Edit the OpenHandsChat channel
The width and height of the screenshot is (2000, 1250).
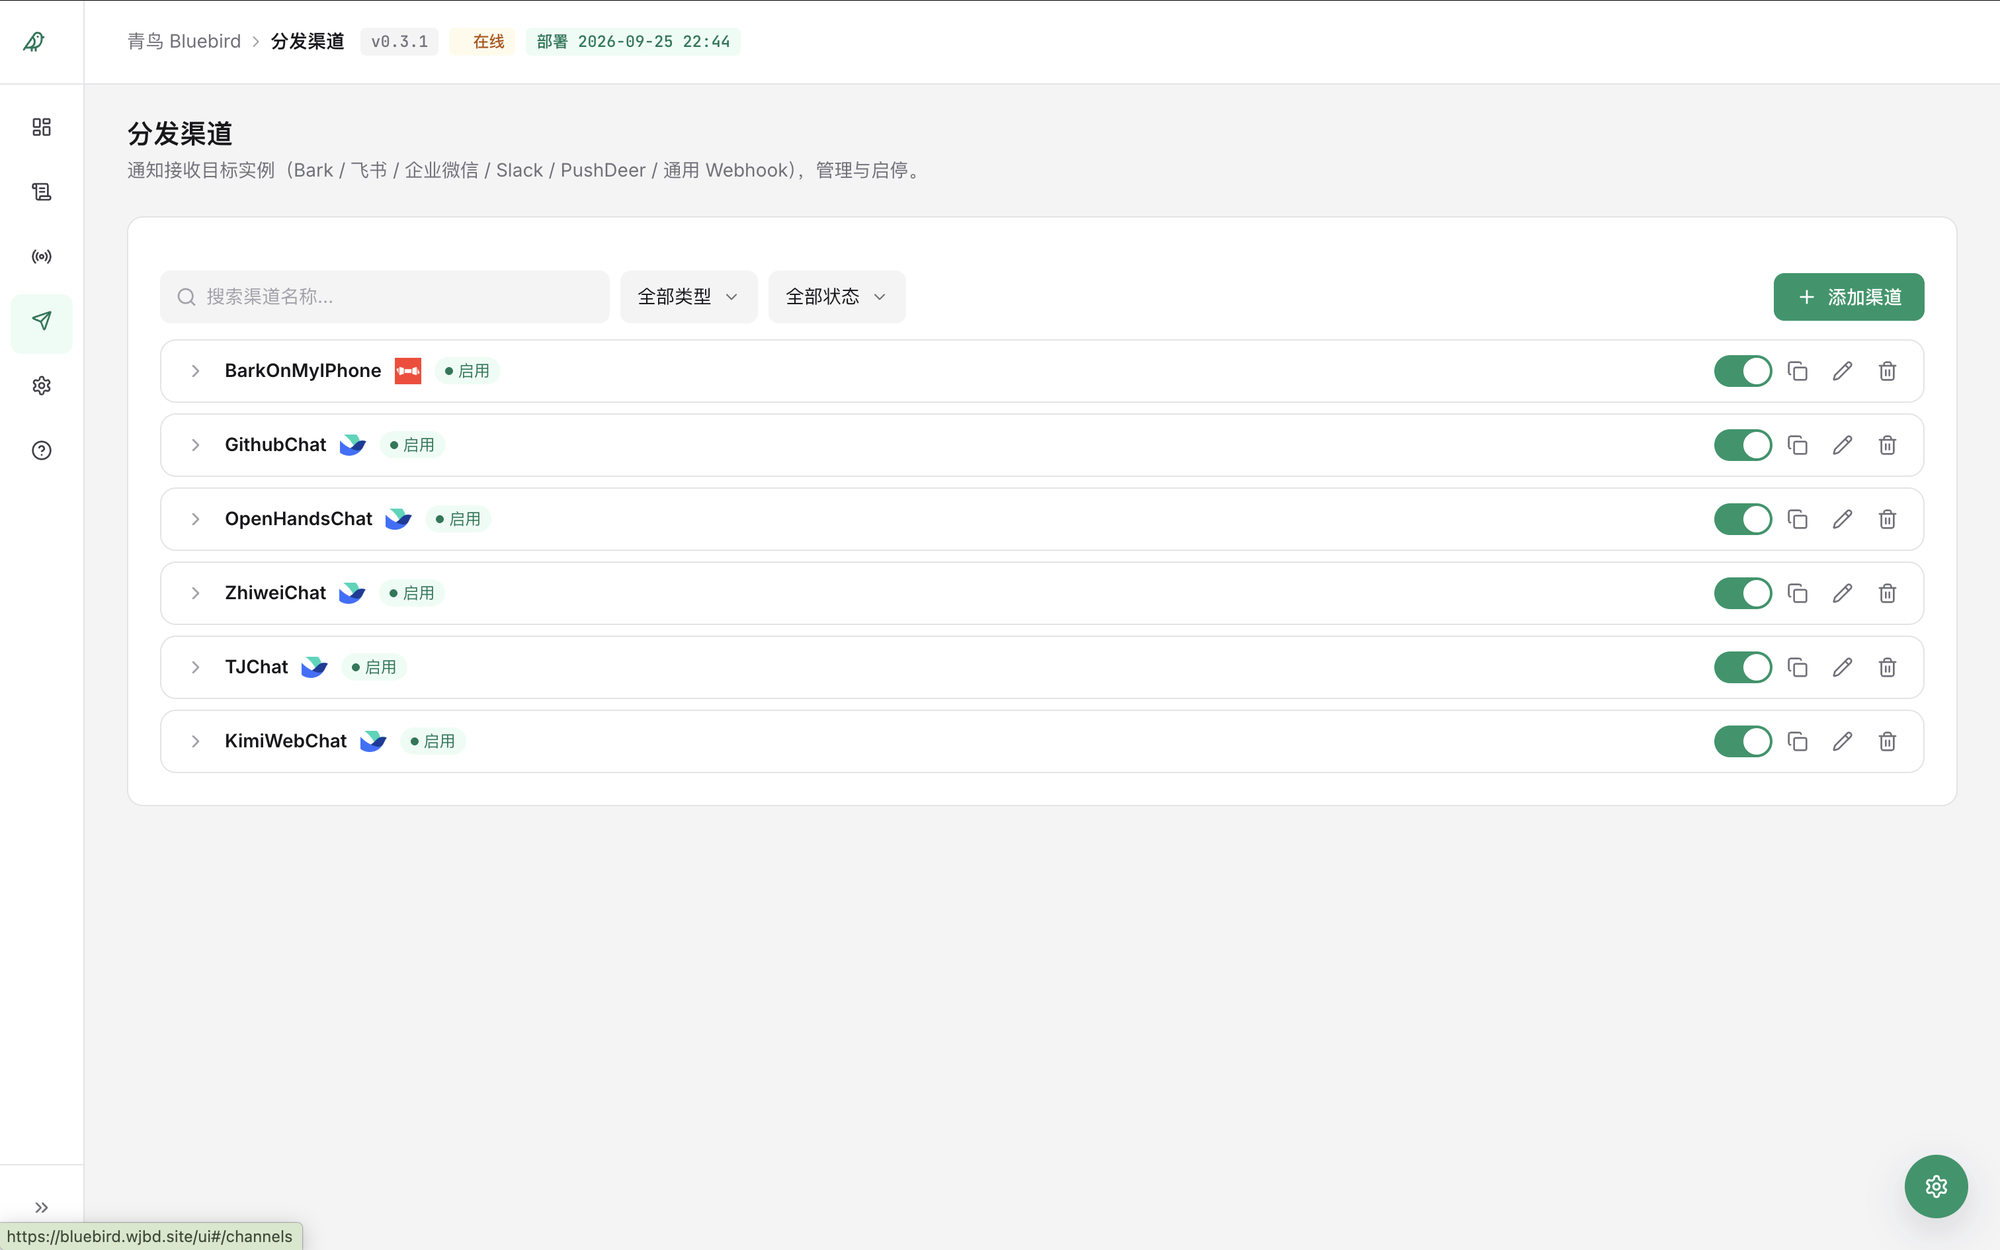pos(1842,519)
